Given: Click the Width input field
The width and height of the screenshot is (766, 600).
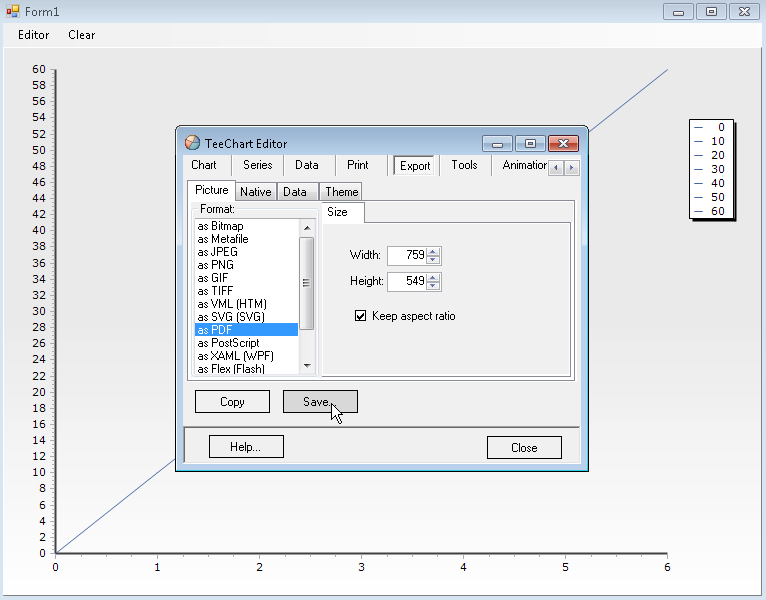Looking at the screenshot, I should pos(407,255).
